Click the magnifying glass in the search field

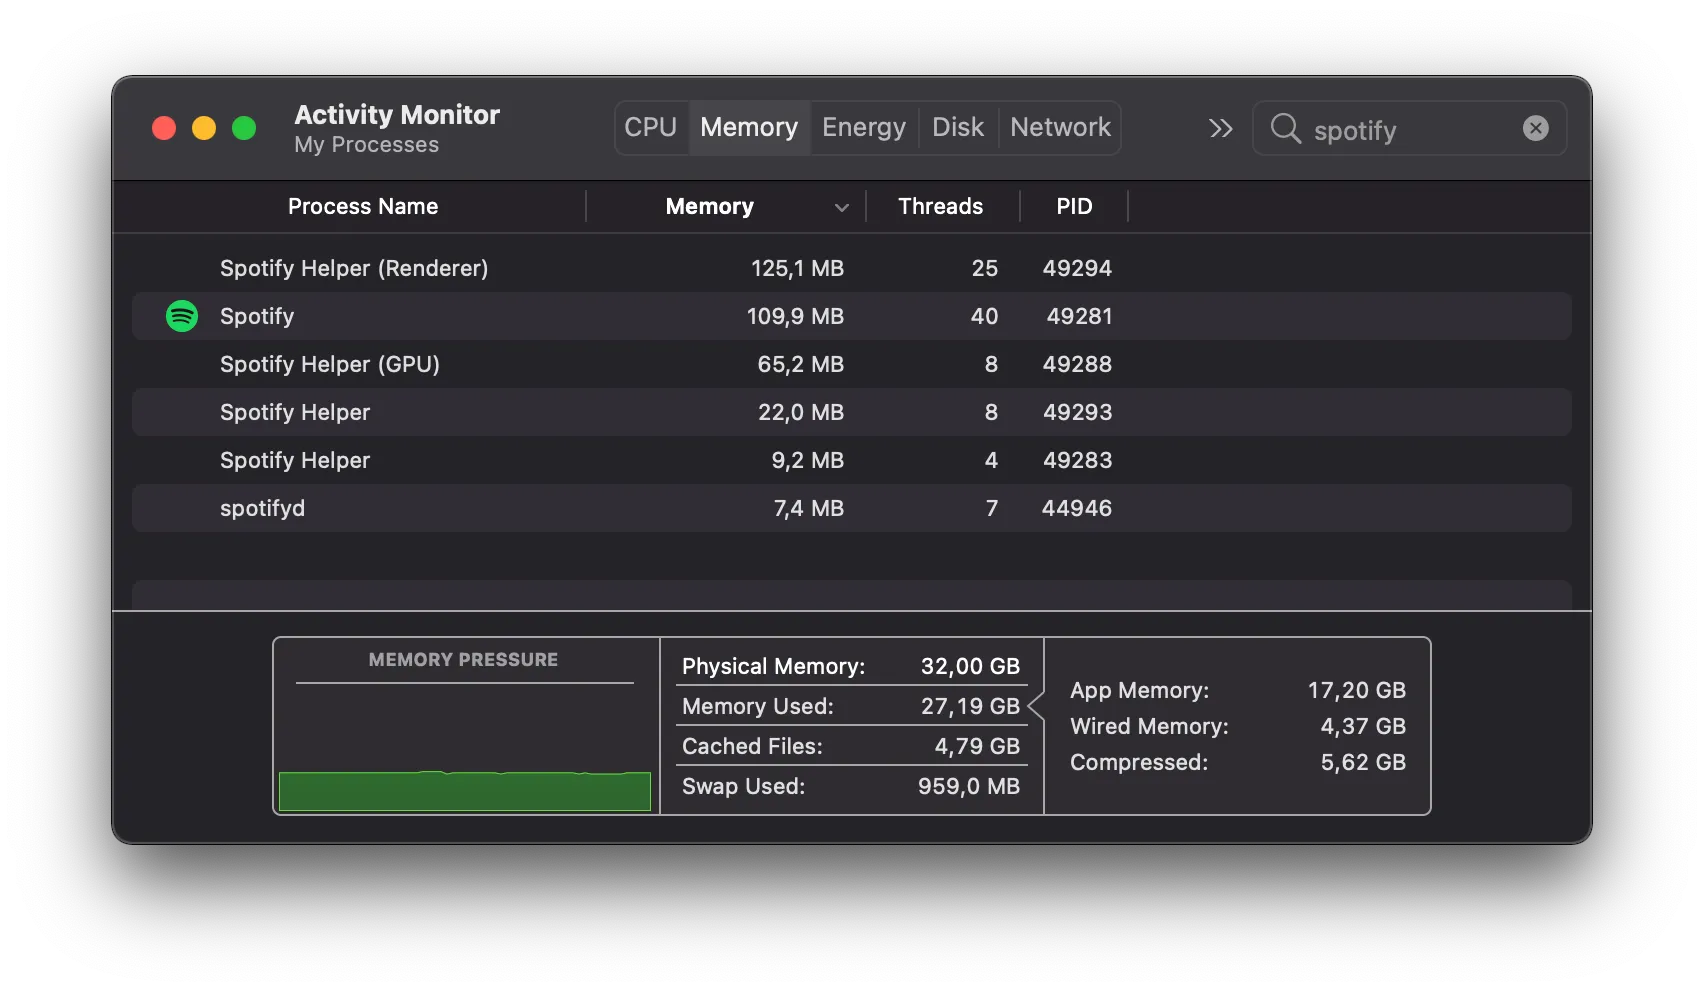click(1285, 129)
